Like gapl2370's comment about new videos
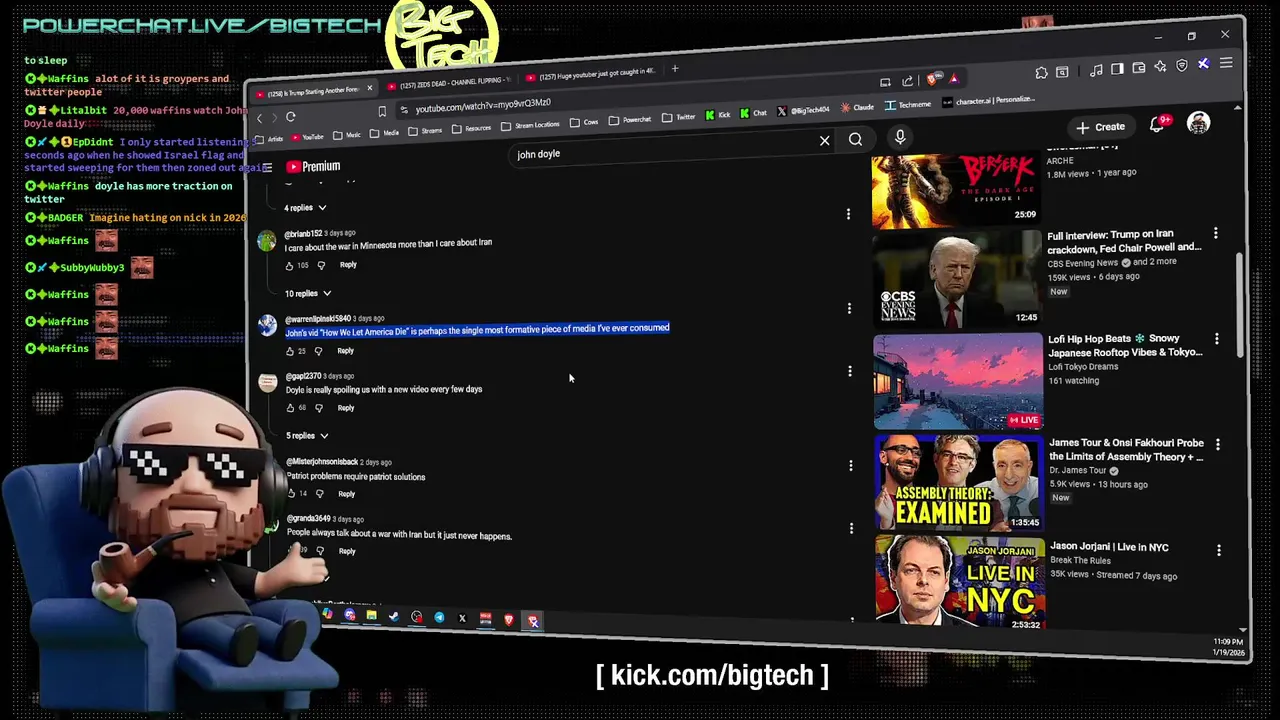The height and width of the screenshot is (720, 1280). [x=290, y=408]
